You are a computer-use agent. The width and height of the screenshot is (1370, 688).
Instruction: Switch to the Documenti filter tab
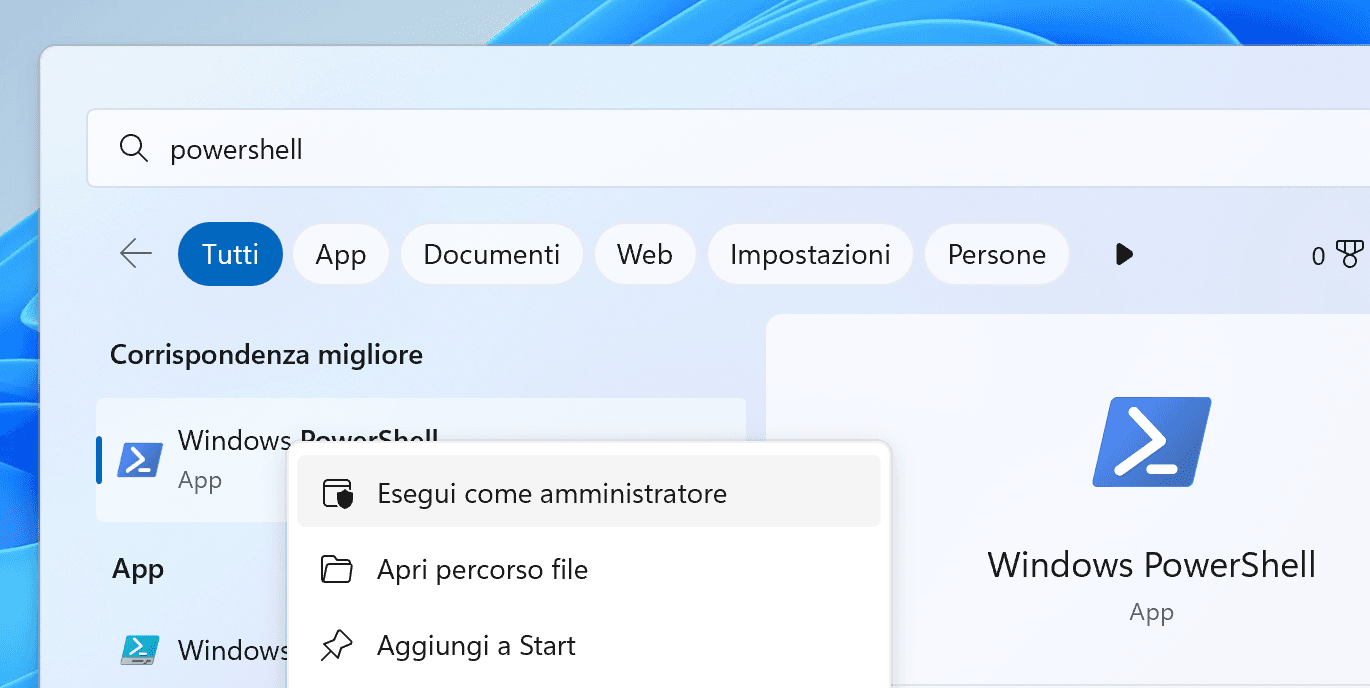491,254
